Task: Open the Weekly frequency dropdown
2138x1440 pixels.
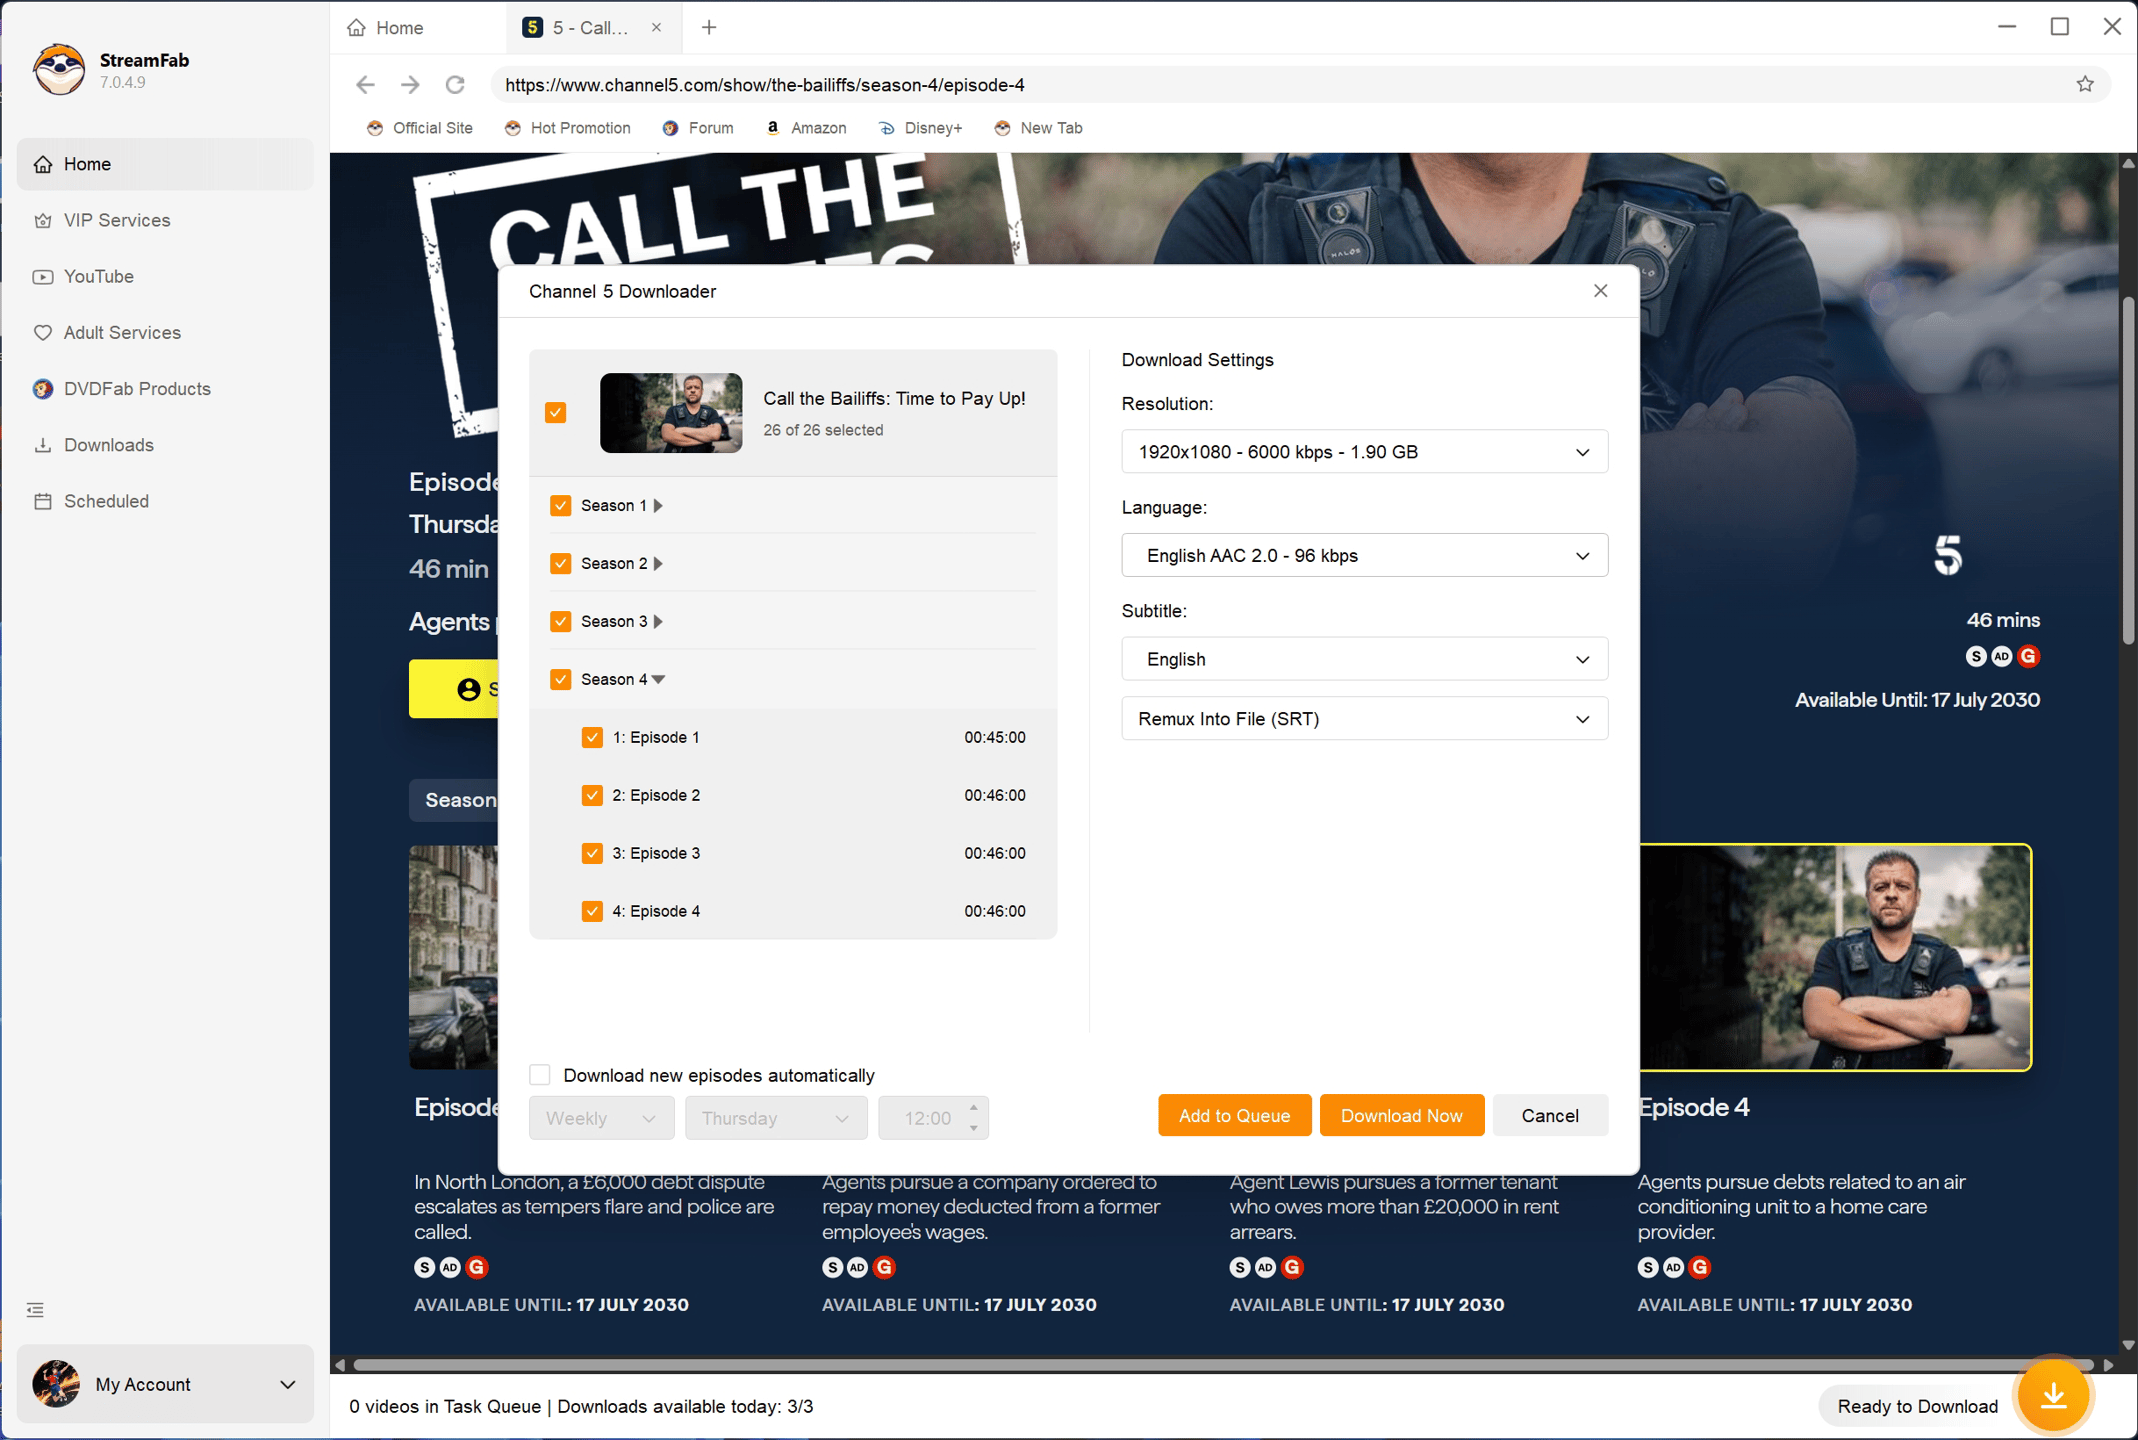Action: pyautogui.click(x=601, y=1118)
